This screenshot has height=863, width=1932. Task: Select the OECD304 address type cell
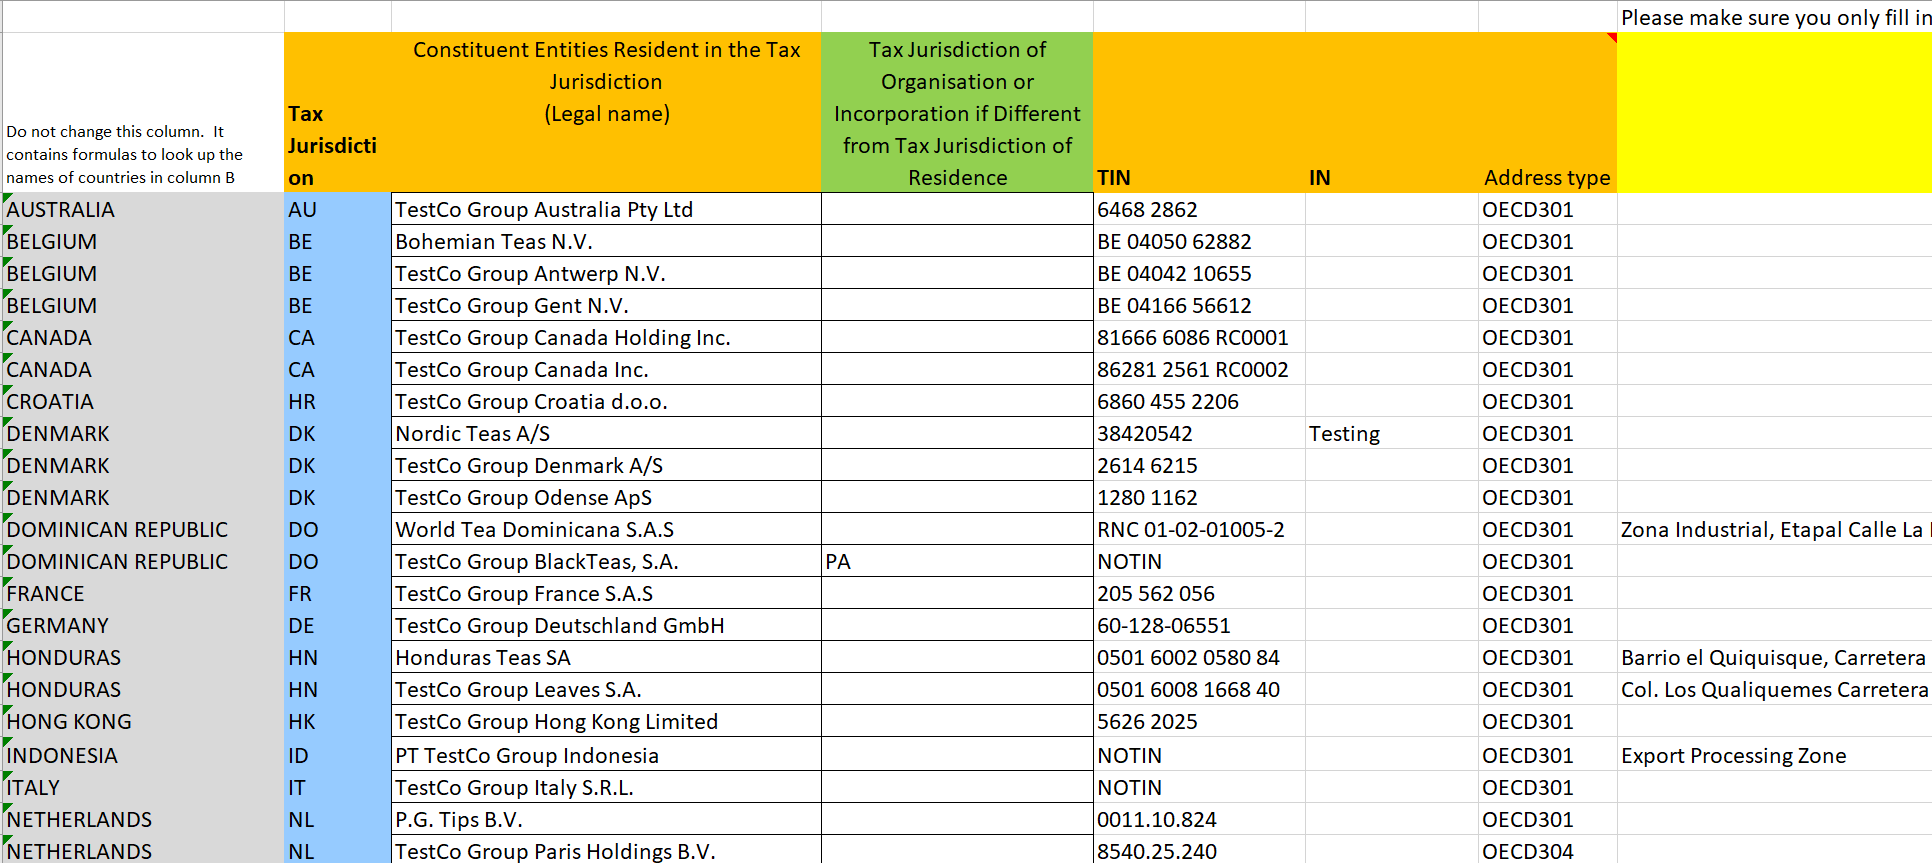[x=1546, y=851]
